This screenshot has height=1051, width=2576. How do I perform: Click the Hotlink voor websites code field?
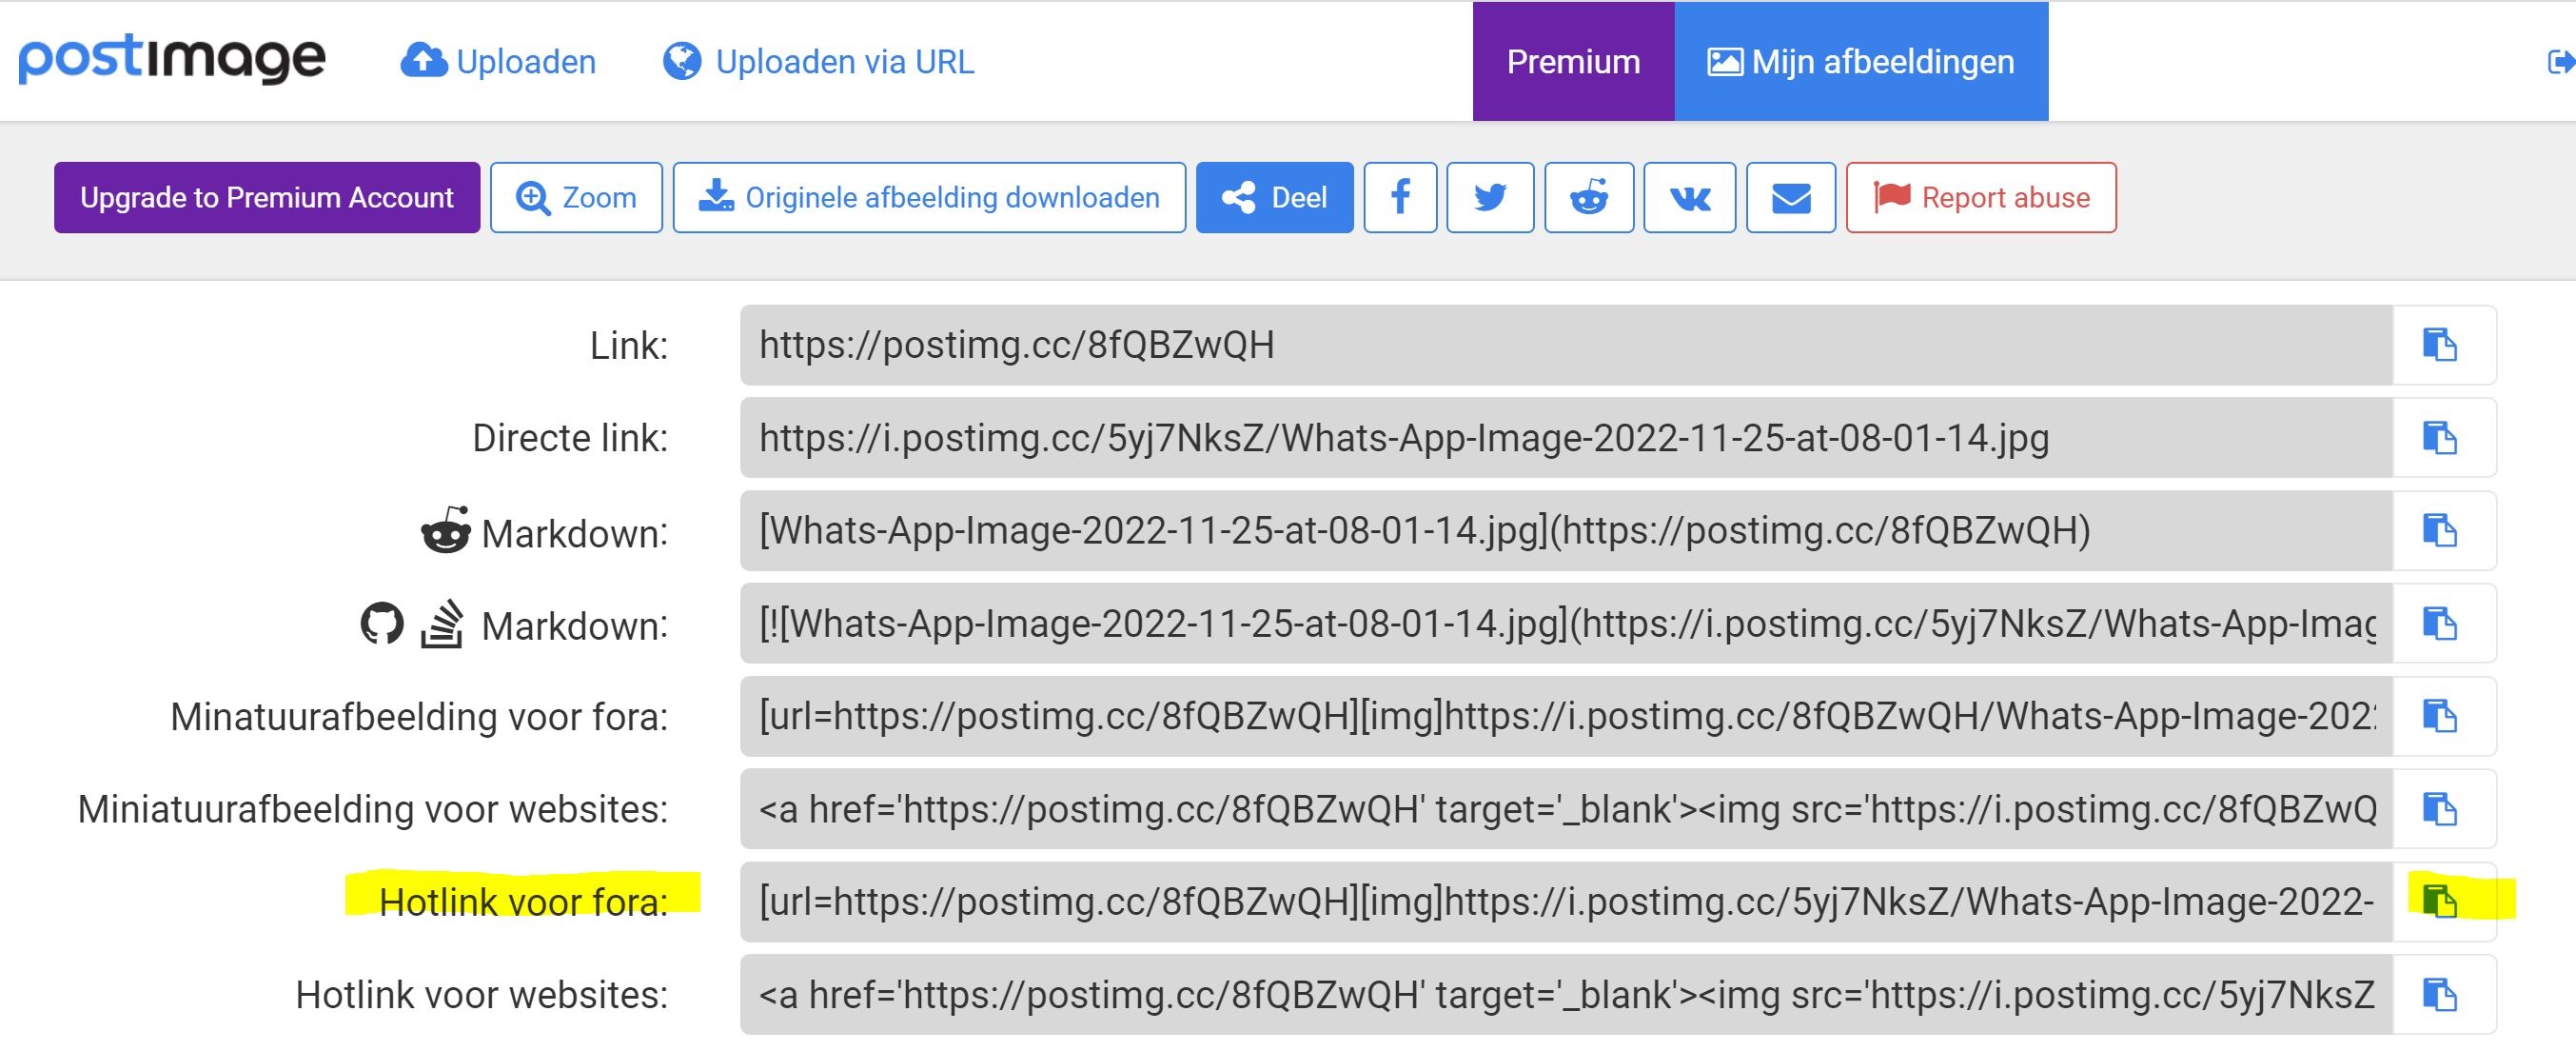tap(1566, 995)
